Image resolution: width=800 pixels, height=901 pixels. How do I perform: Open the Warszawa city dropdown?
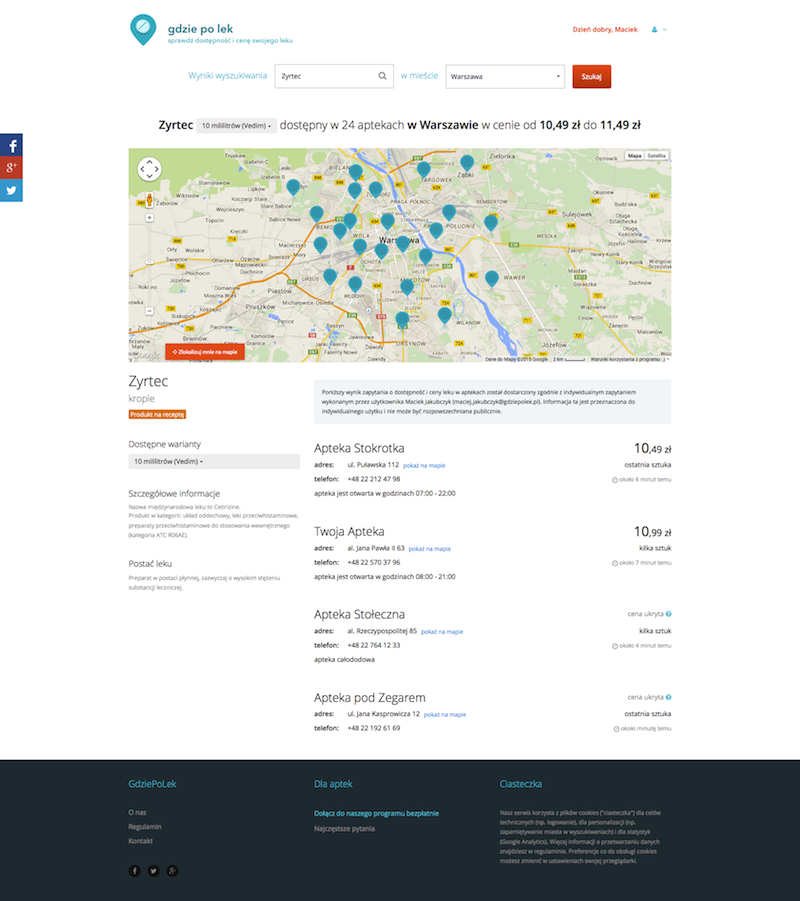pos(505,76)
